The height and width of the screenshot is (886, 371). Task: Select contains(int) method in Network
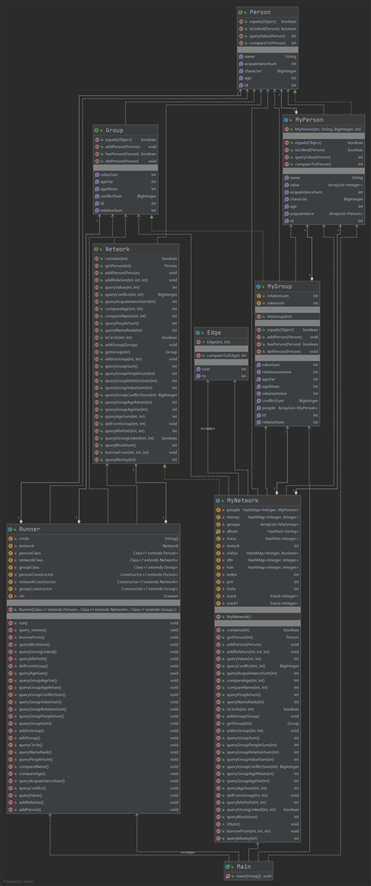136,259
